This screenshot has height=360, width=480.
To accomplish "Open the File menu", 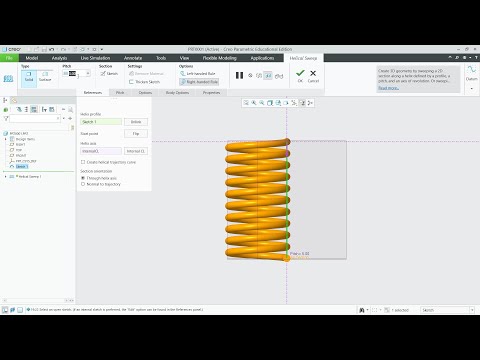I will (9, 58).
